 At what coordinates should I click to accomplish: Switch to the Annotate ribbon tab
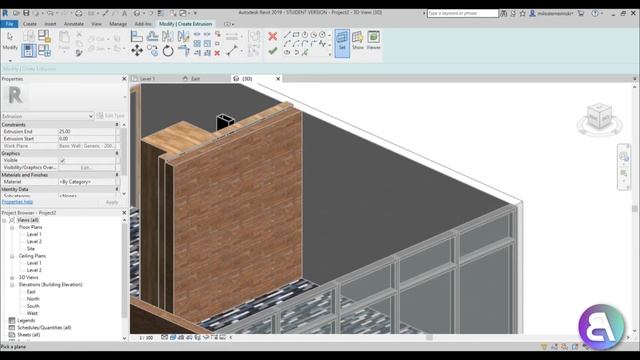(x=74, y=24)
